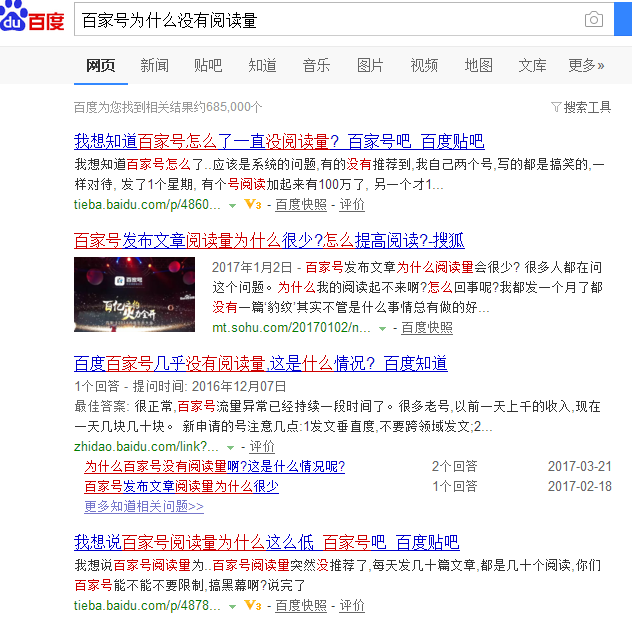The image size is (632, 617).
Task: Expand arrow next to tieba.baidu.com/p/4860
Action: [232, 206]
